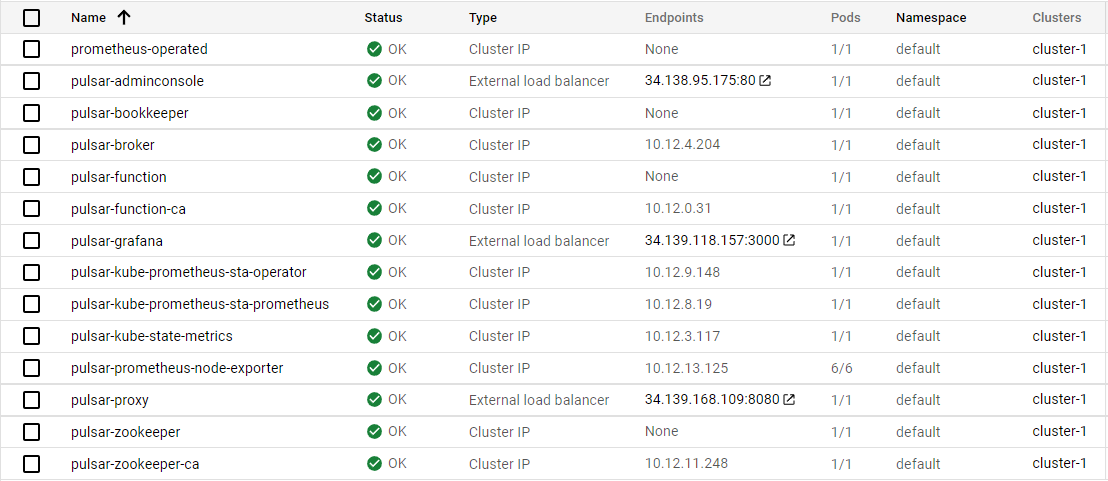This screenshot has height=481, width=1108.
Task: Toggle the select-all checkbox in header
Action: [31, 17]
